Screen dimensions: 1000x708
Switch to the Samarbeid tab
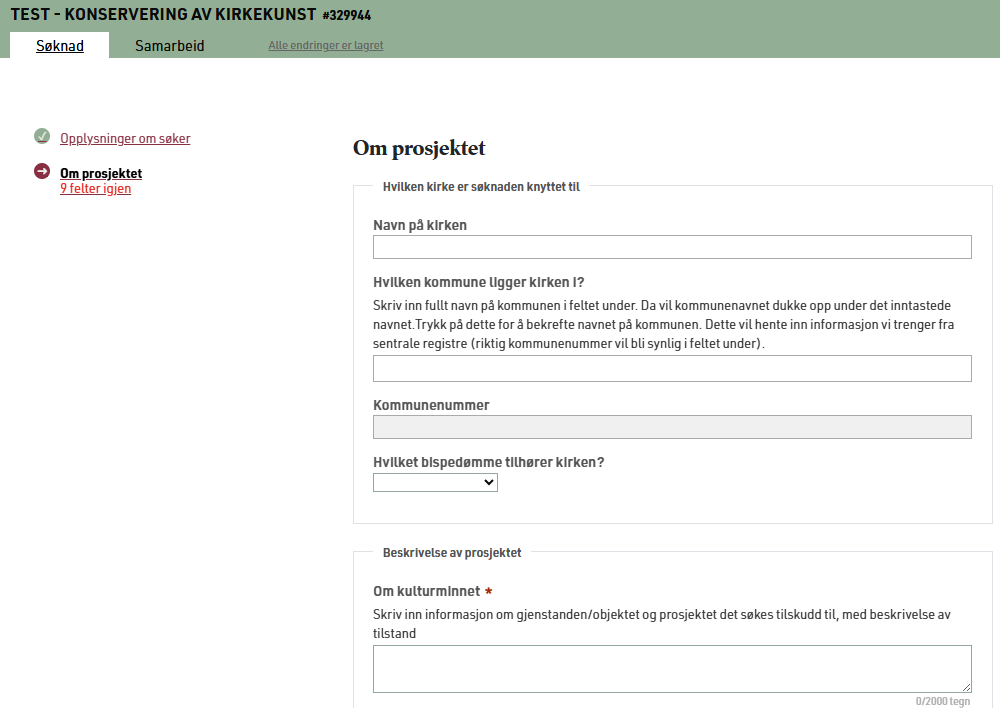click(x=170, y=46)
